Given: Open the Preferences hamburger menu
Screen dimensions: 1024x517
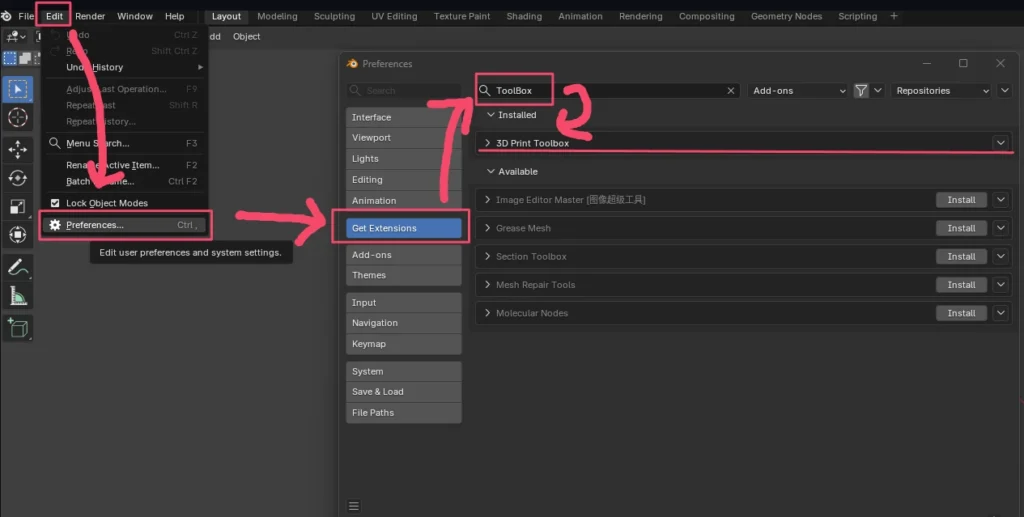Looking at the screenshot, I should (354, 506).
